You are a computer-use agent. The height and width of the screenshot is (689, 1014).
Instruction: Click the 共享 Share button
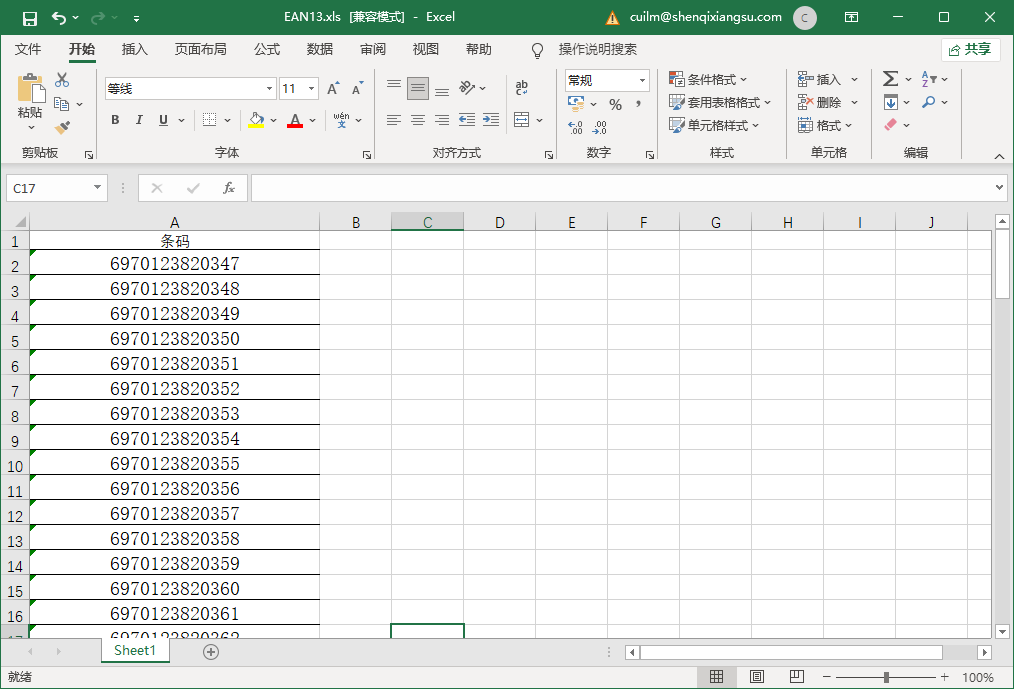971,49
